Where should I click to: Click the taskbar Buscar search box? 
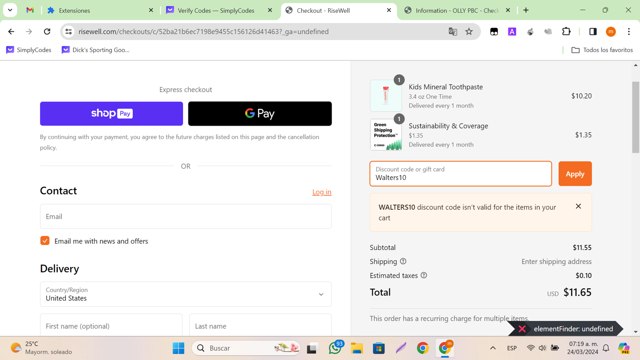pyautogui.click(x=246, y=348)
